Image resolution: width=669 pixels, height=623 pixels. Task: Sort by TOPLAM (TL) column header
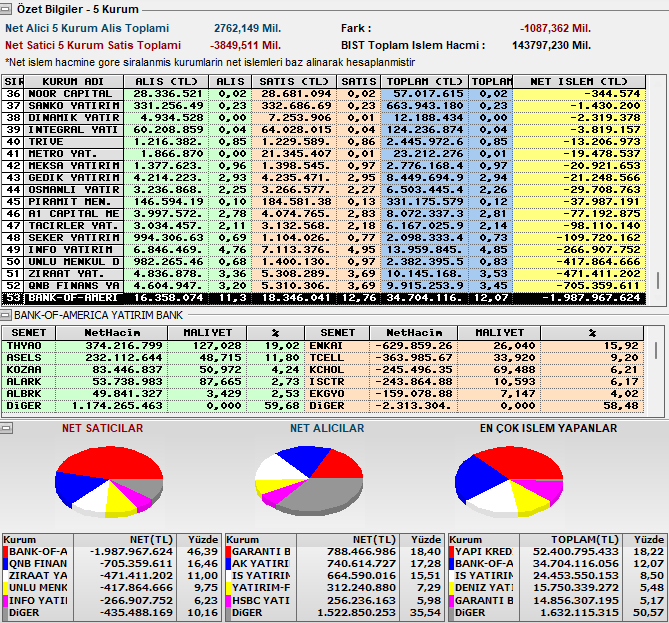[x=425, y=82]
